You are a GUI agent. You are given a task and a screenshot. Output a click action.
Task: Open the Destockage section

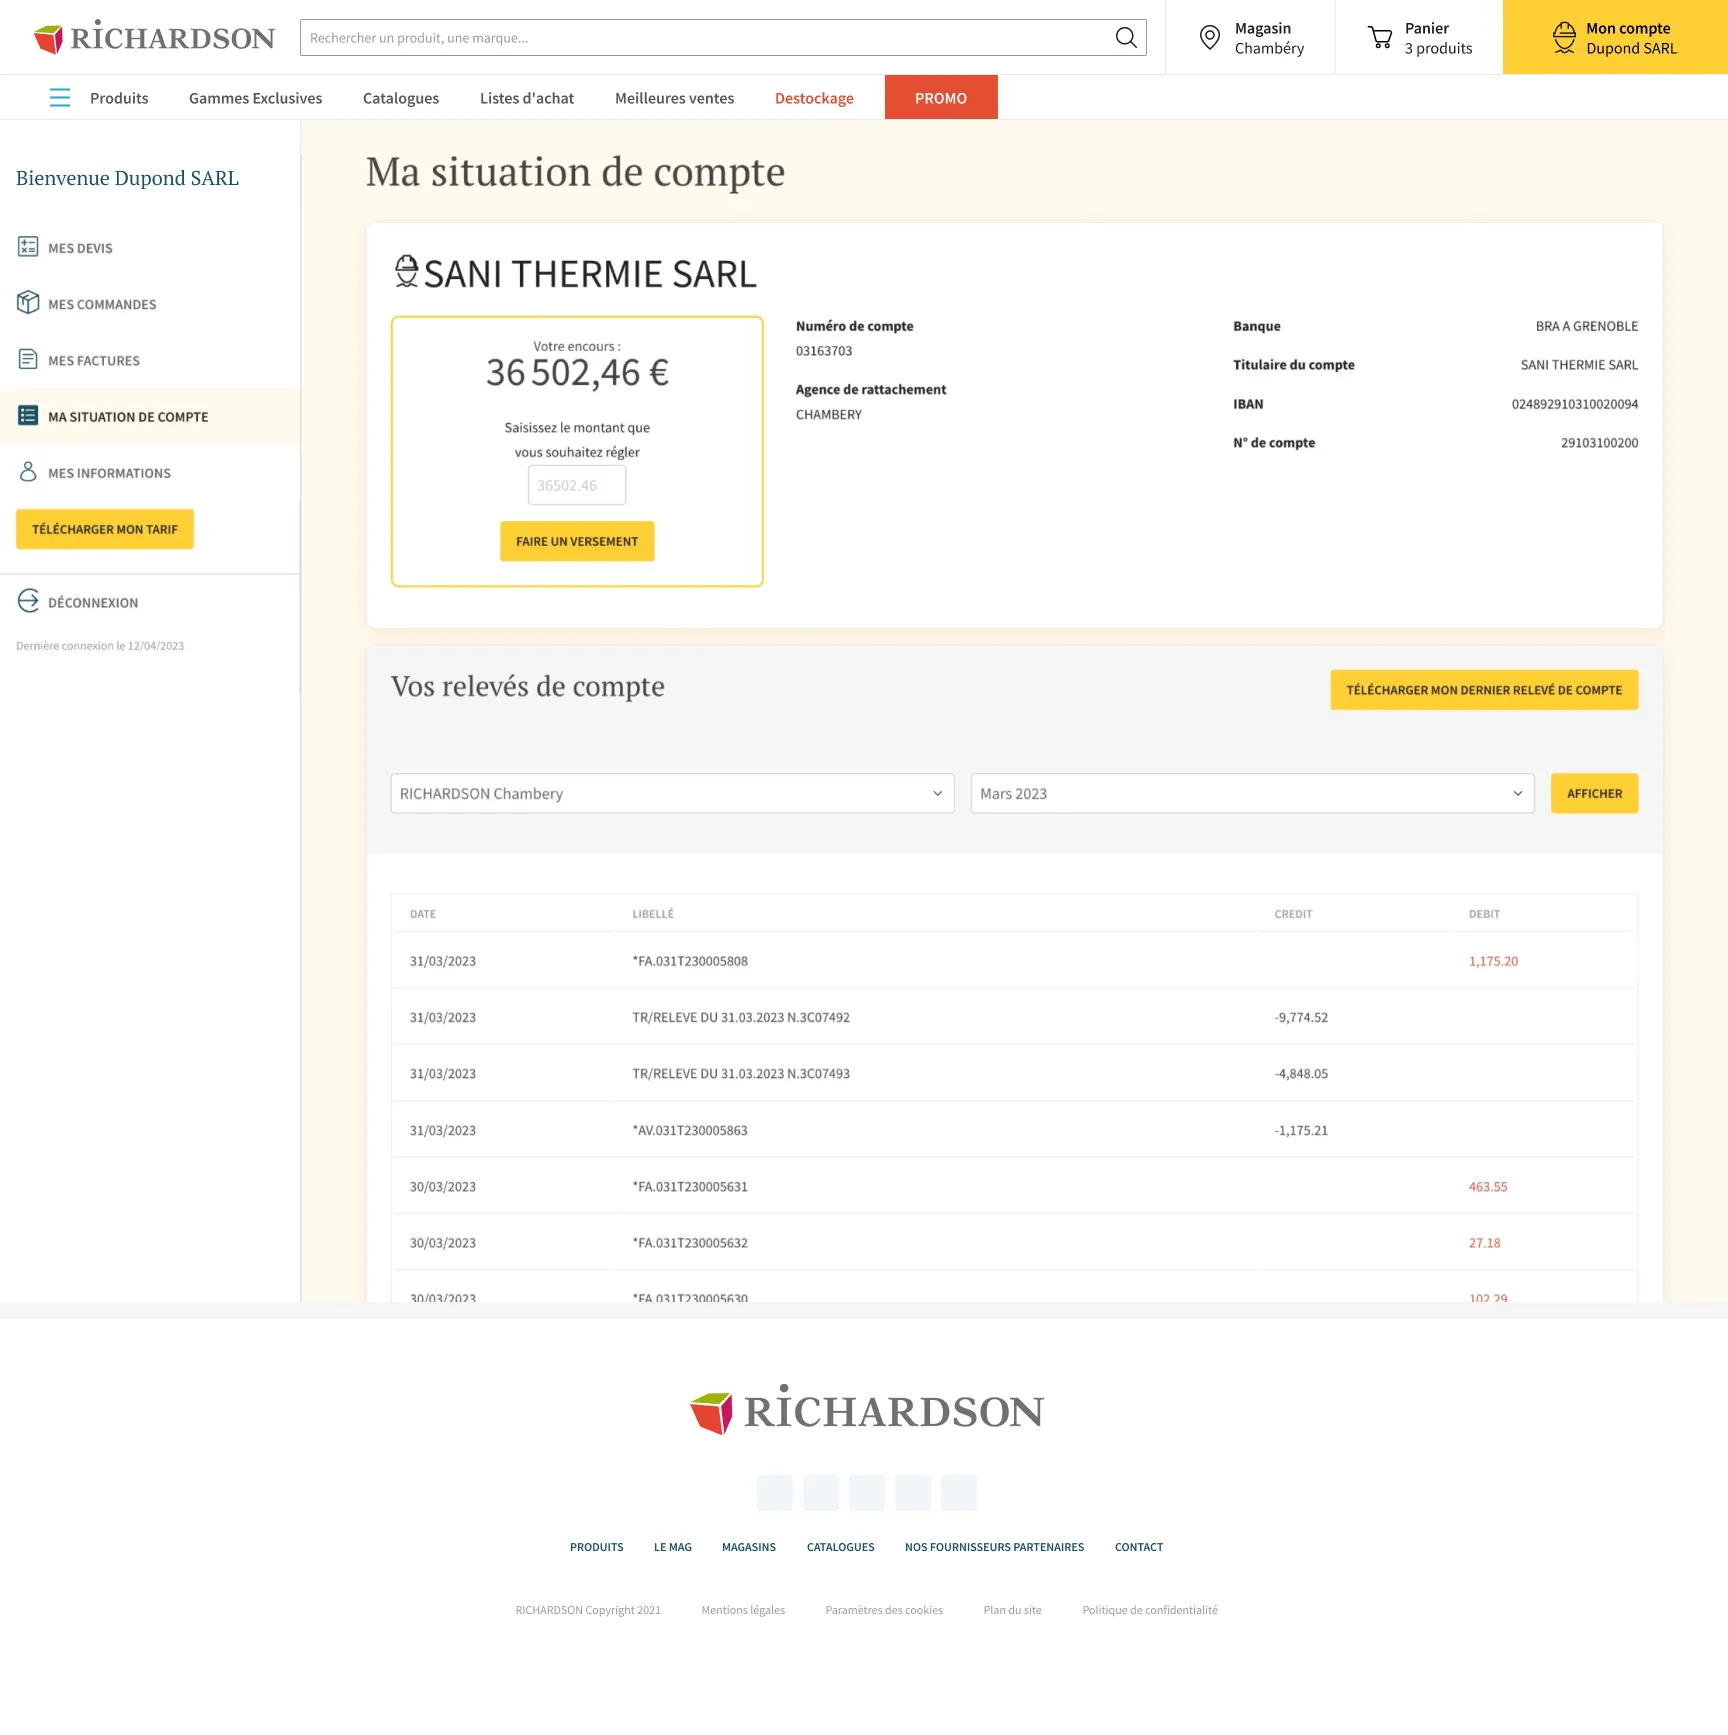(x=814, y=98)
